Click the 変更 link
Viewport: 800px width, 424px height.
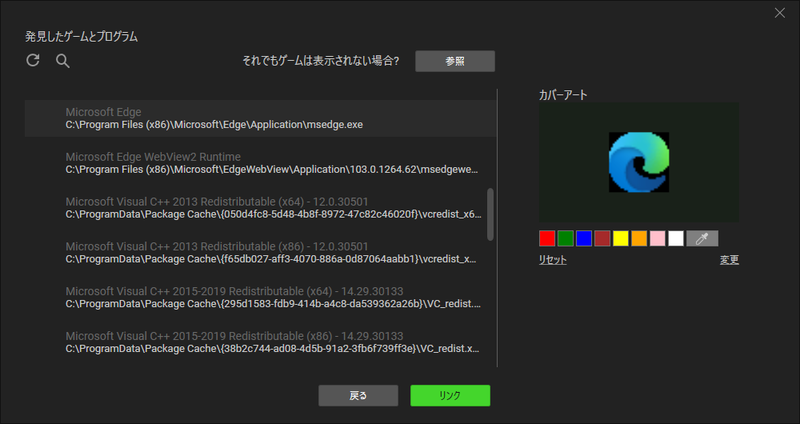click(729, 260)
